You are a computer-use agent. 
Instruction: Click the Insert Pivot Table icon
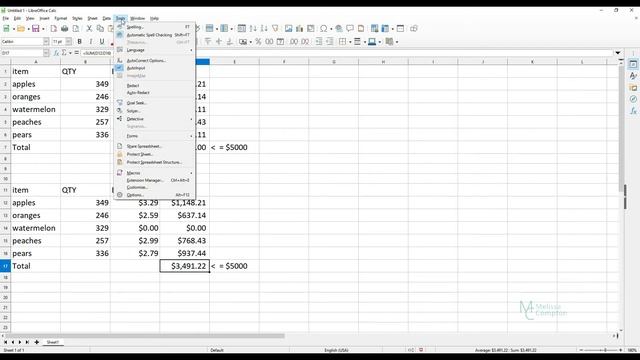tap(311, 29)
